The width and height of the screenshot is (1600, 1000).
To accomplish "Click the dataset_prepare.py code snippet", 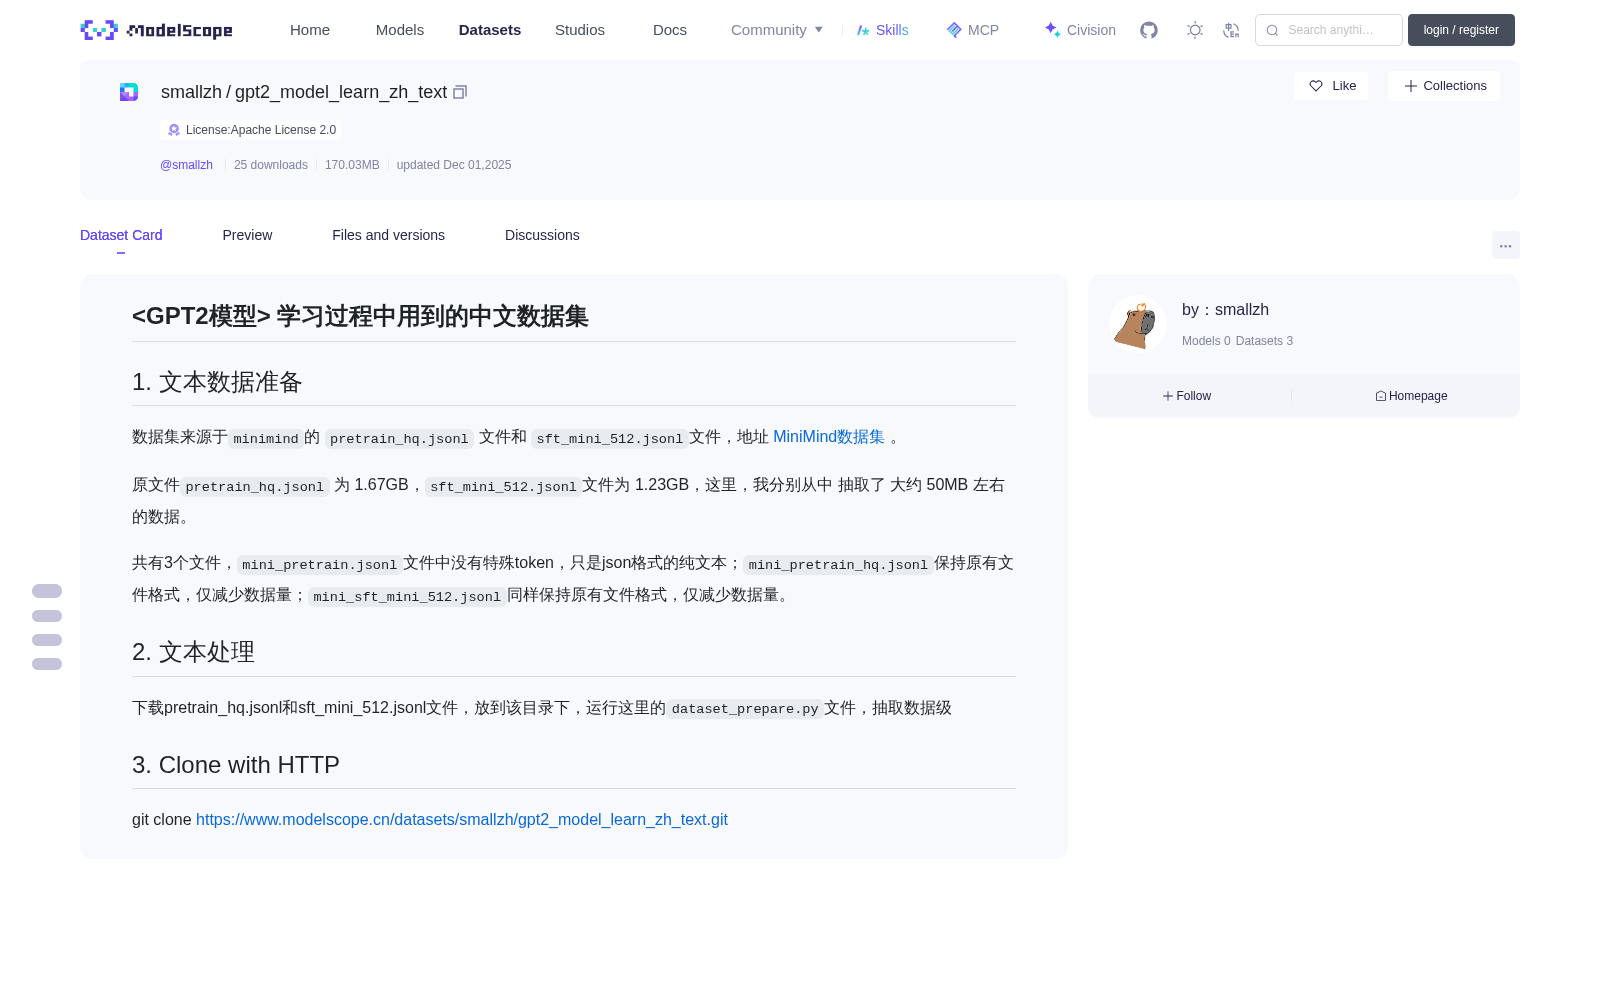I will [x=745, y=709].
